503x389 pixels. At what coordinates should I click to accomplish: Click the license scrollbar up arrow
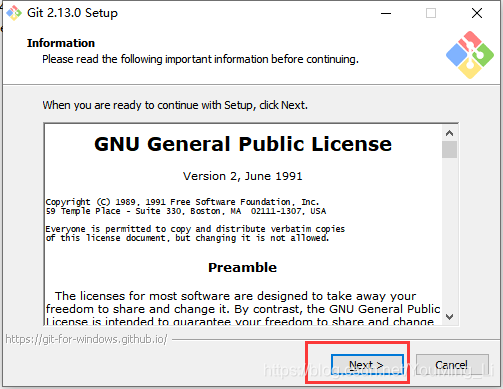(x=449, y=133)
